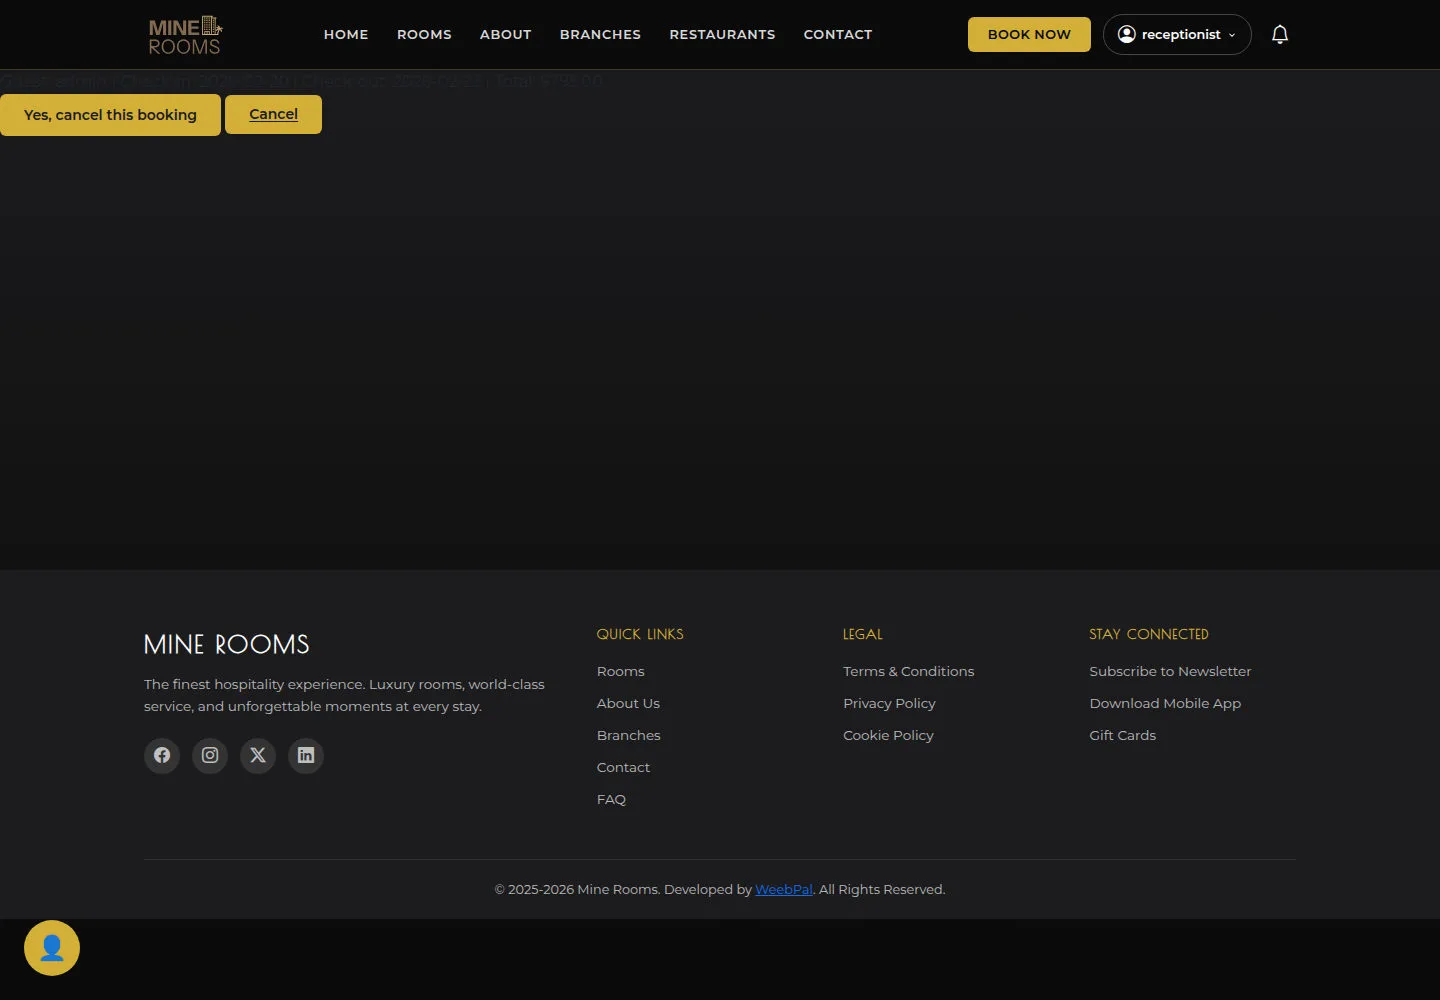Open the Branches footer quick link
Viewport: 1440px width, 1000px height.
coord(629,735)
